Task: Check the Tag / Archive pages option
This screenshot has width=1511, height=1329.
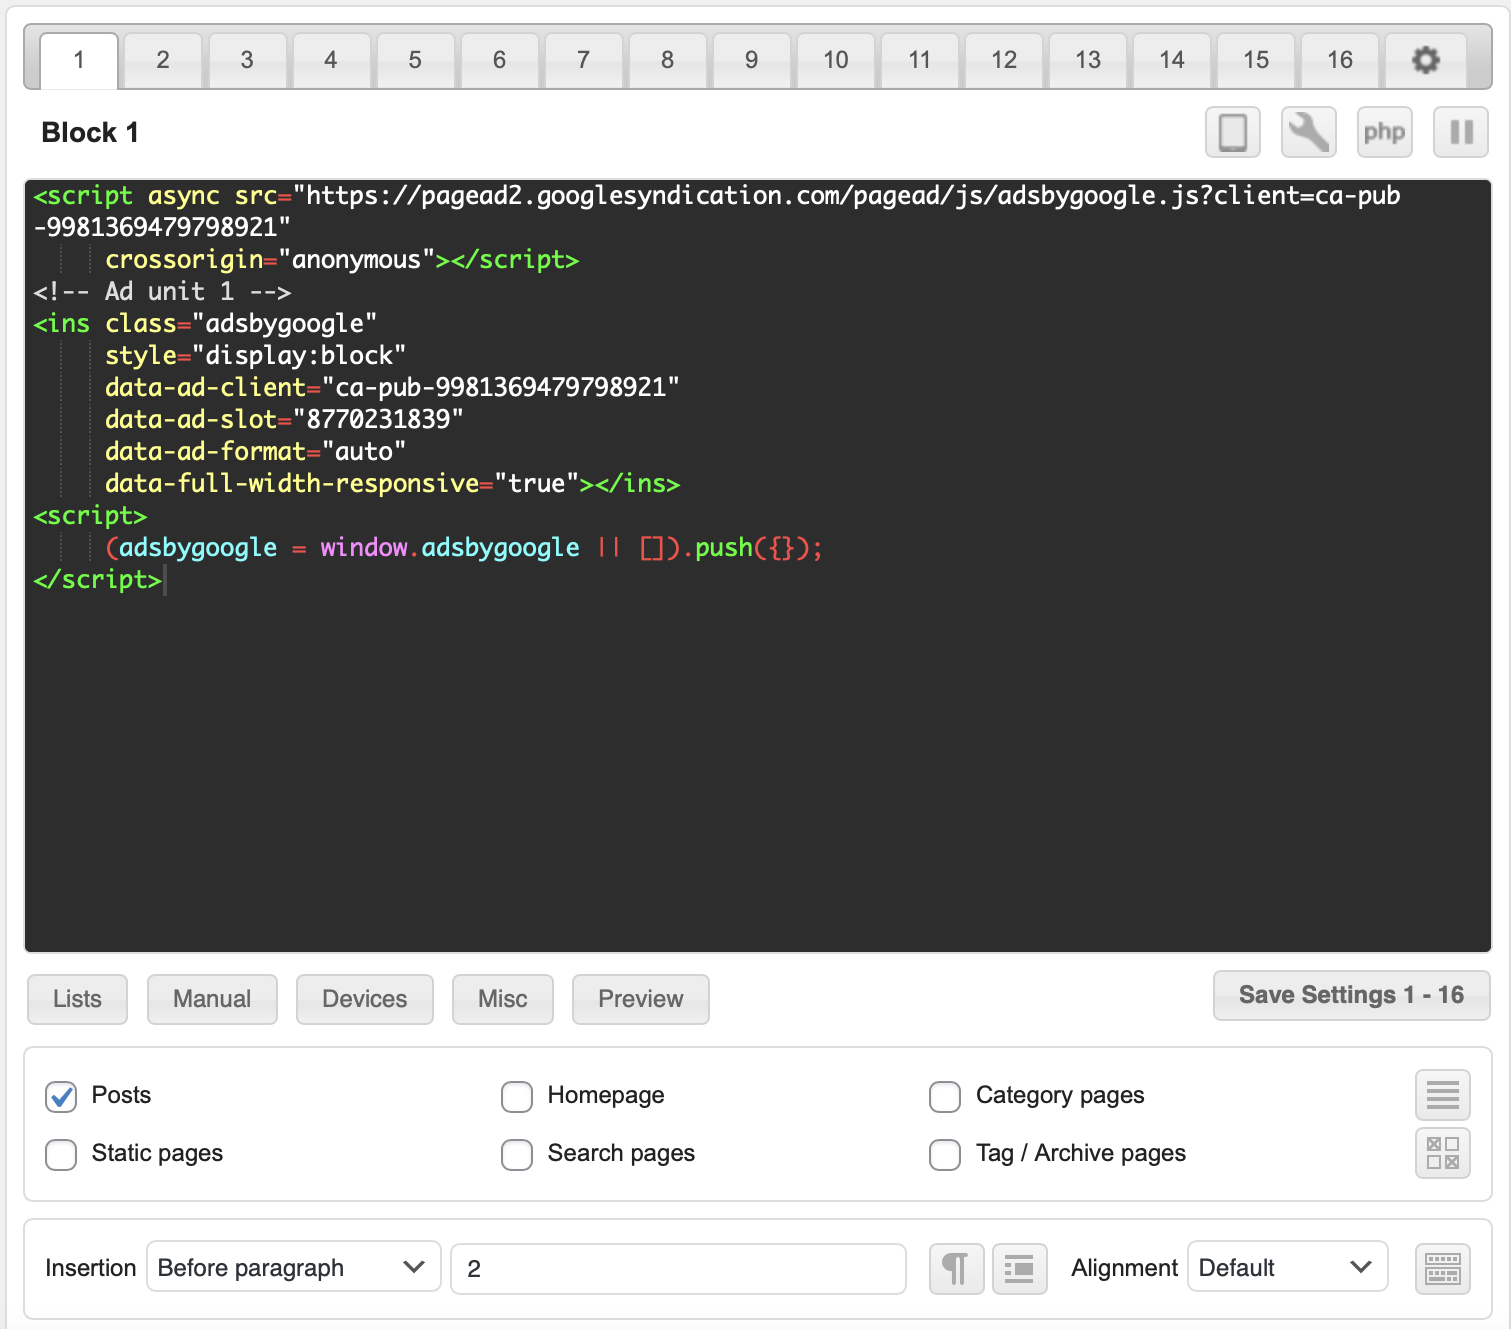Action: [945, 1154]
